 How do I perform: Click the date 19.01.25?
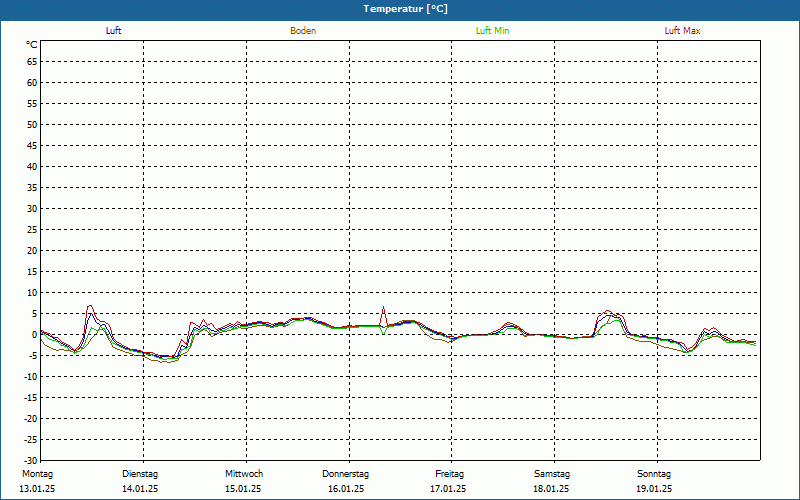[654, 489]
